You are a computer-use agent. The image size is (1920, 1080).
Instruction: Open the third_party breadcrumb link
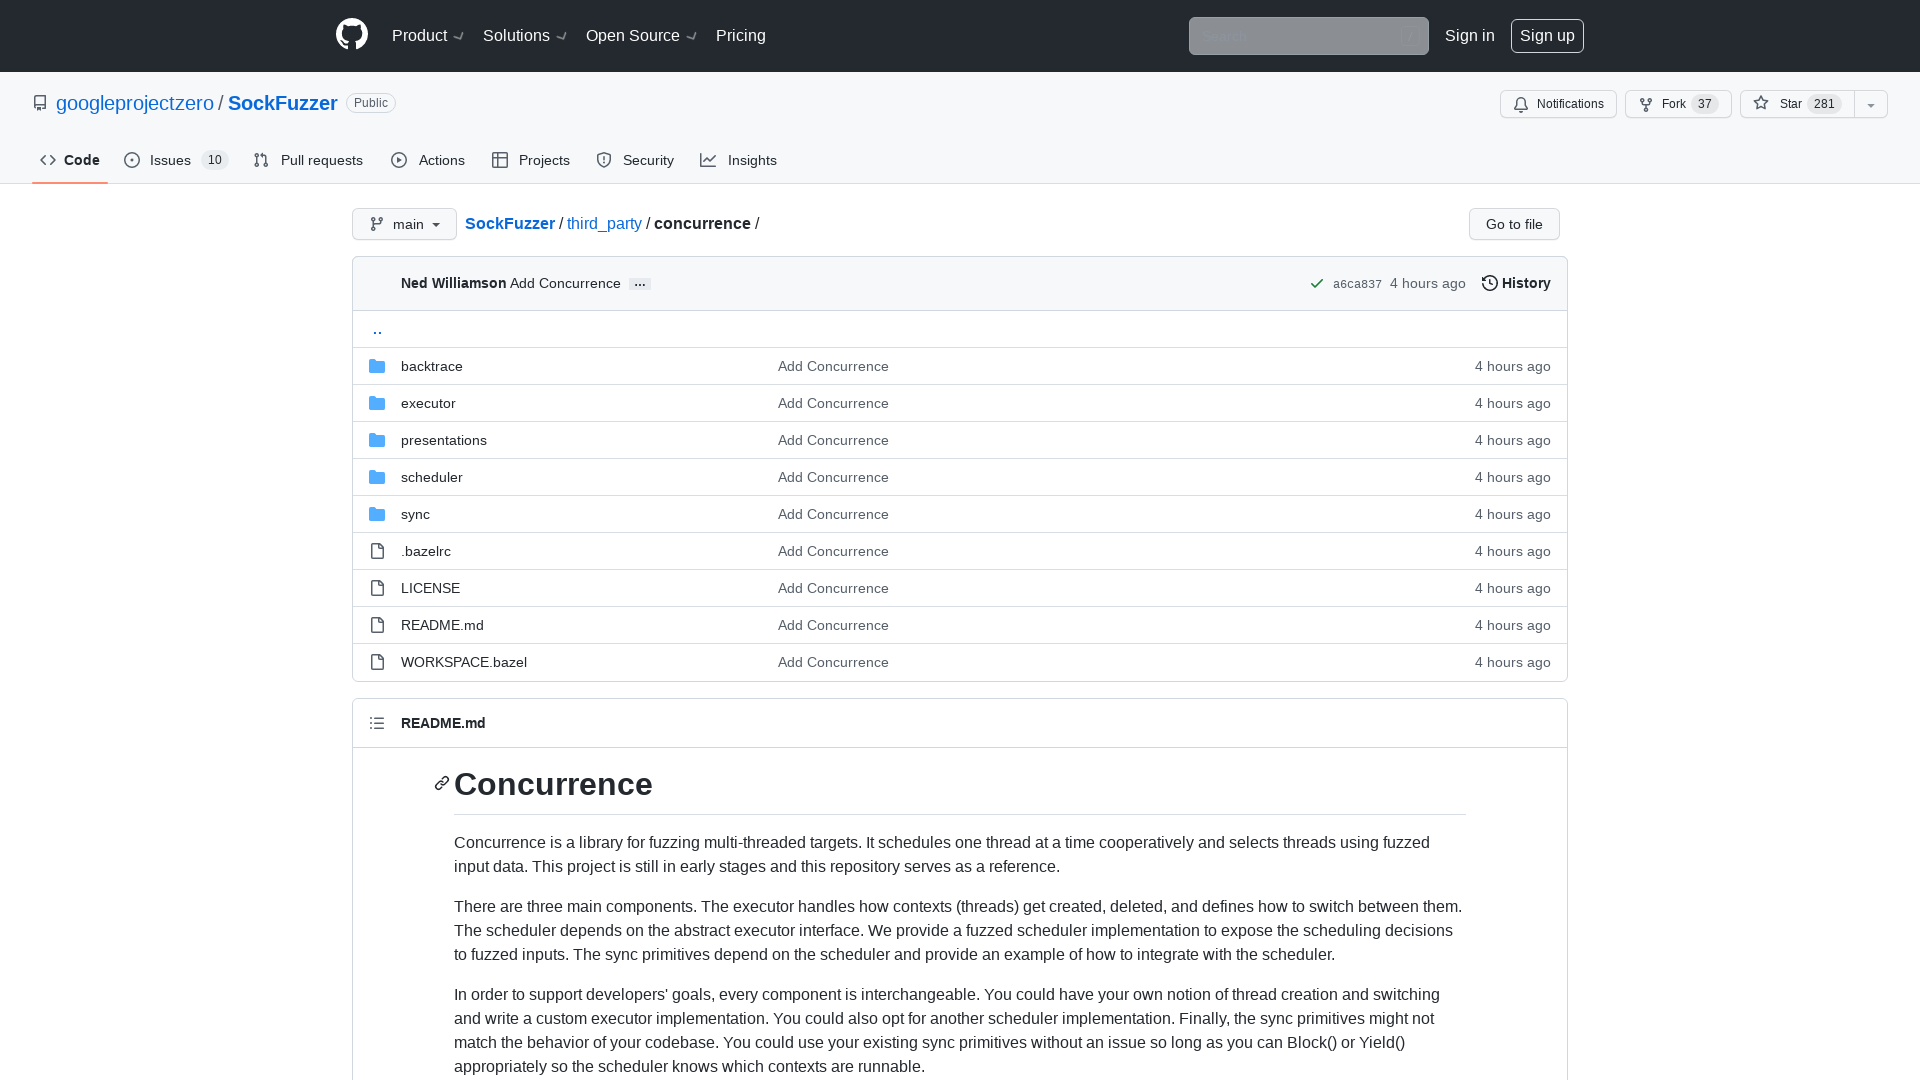[x=604, y=223]
